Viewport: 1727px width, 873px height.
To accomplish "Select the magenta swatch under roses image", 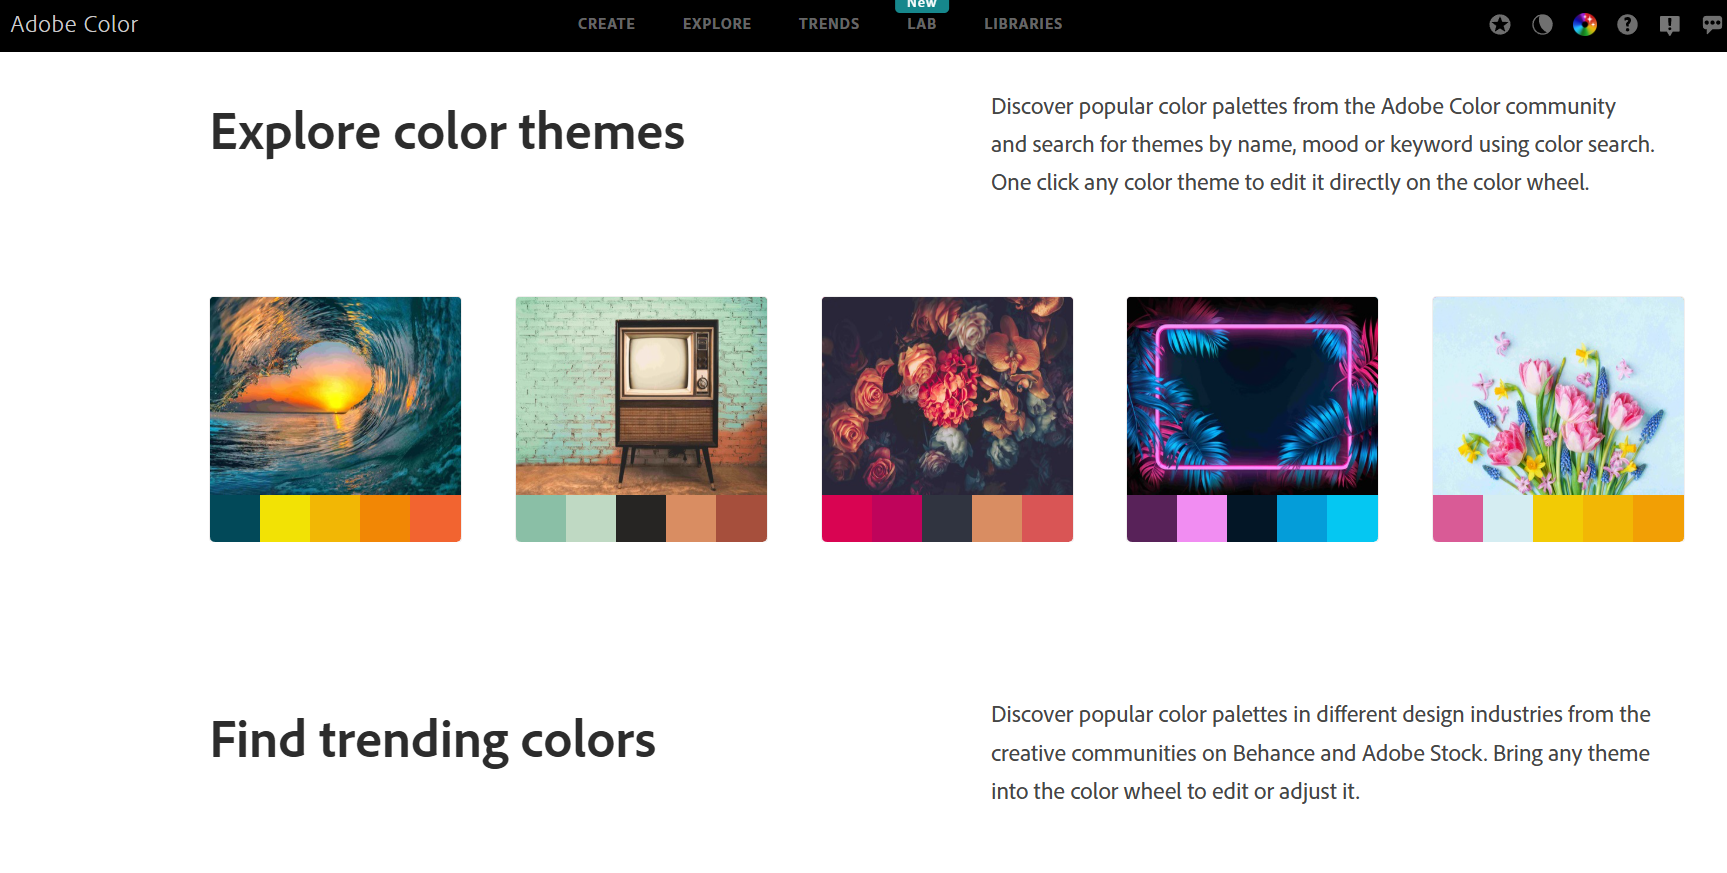I will [x=897, y=518].
